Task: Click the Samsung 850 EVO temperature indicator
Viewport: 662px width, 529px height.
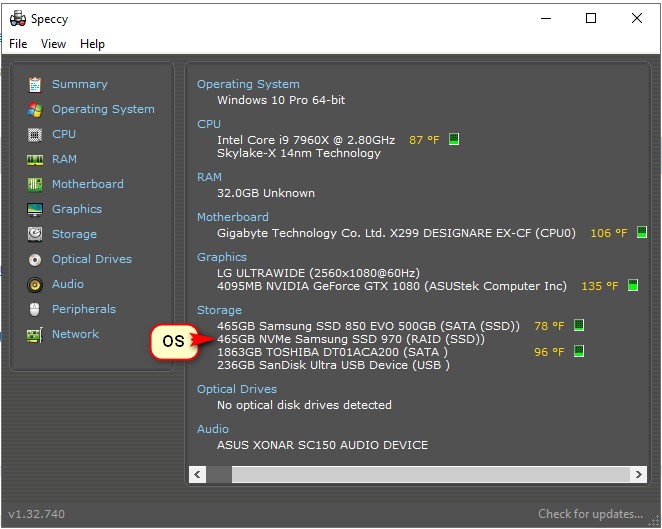Action: [579, 325]
